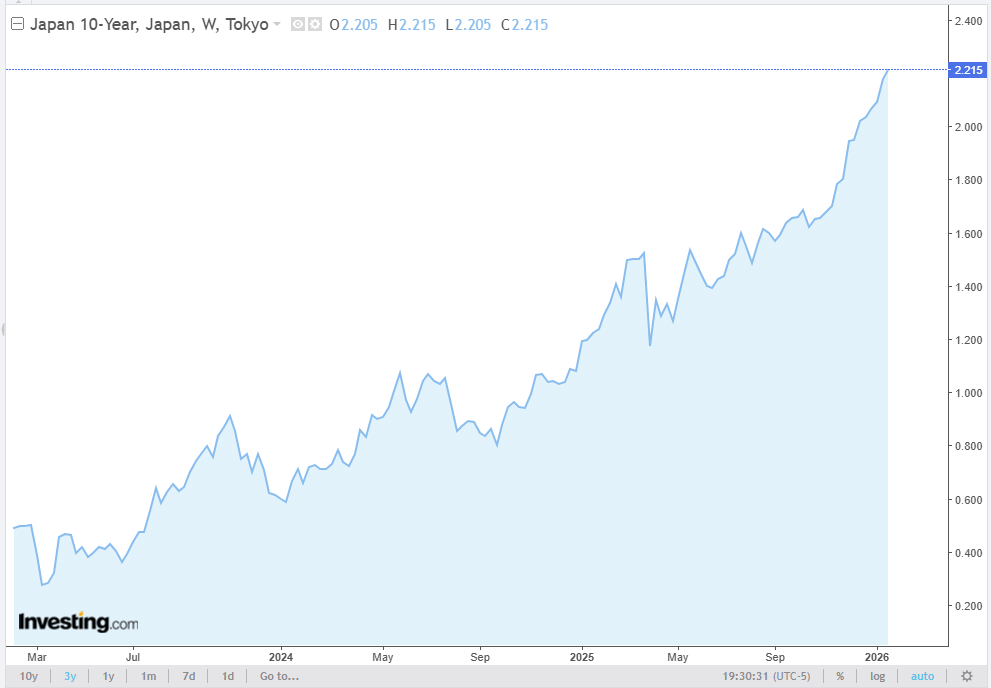This screenshot has width=991, height=688.
Task: Select the 10y range button
Action: click(29, 676)
